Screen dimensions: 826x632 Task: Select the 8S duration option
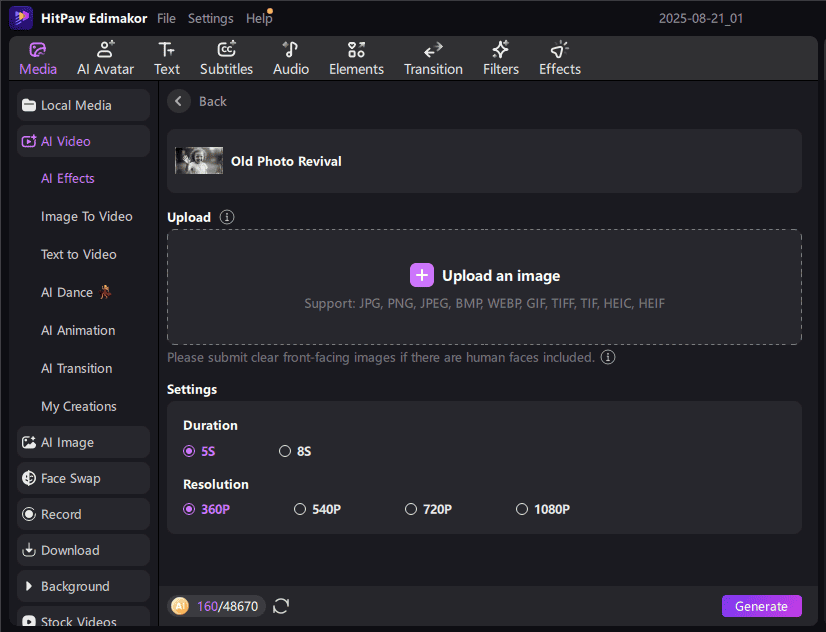(x=295, y=451)
